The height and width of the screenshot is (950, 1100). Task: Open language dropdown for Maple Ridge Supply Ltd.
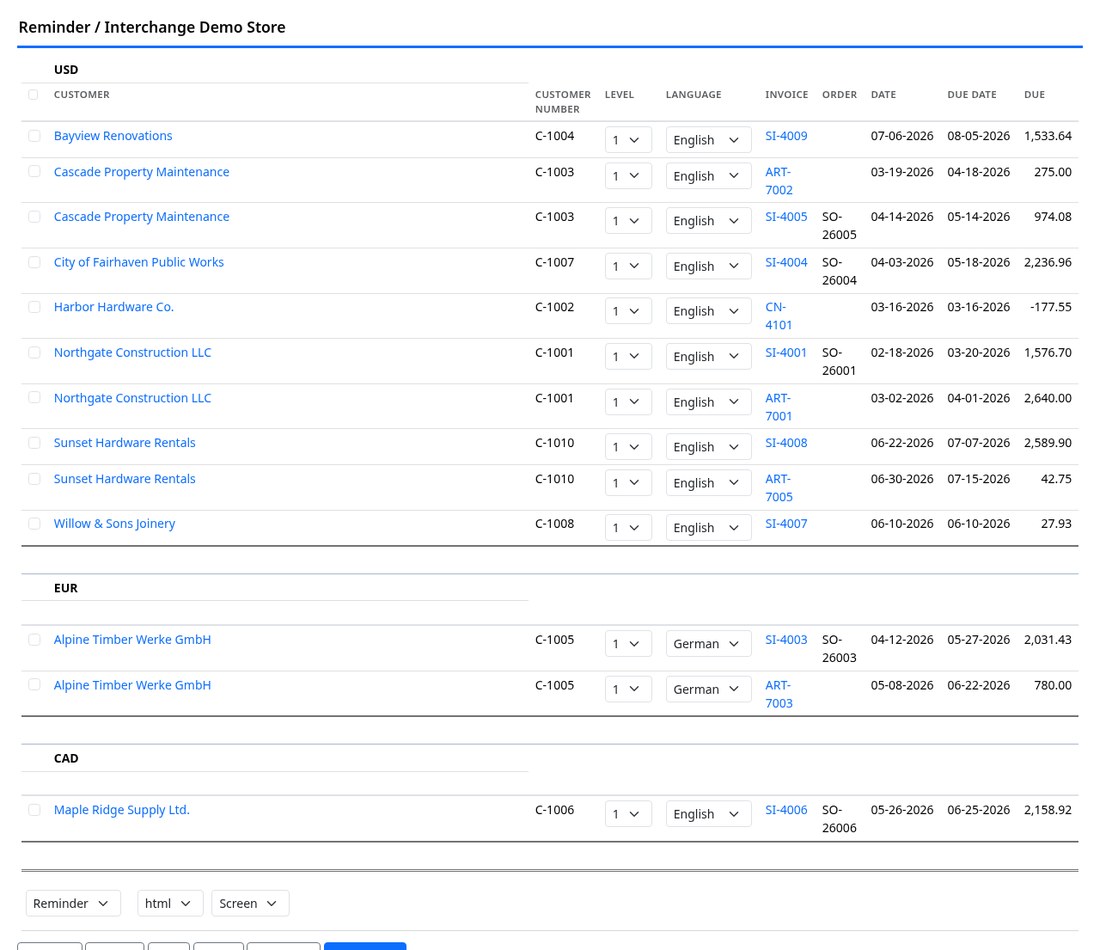(708, 815)
